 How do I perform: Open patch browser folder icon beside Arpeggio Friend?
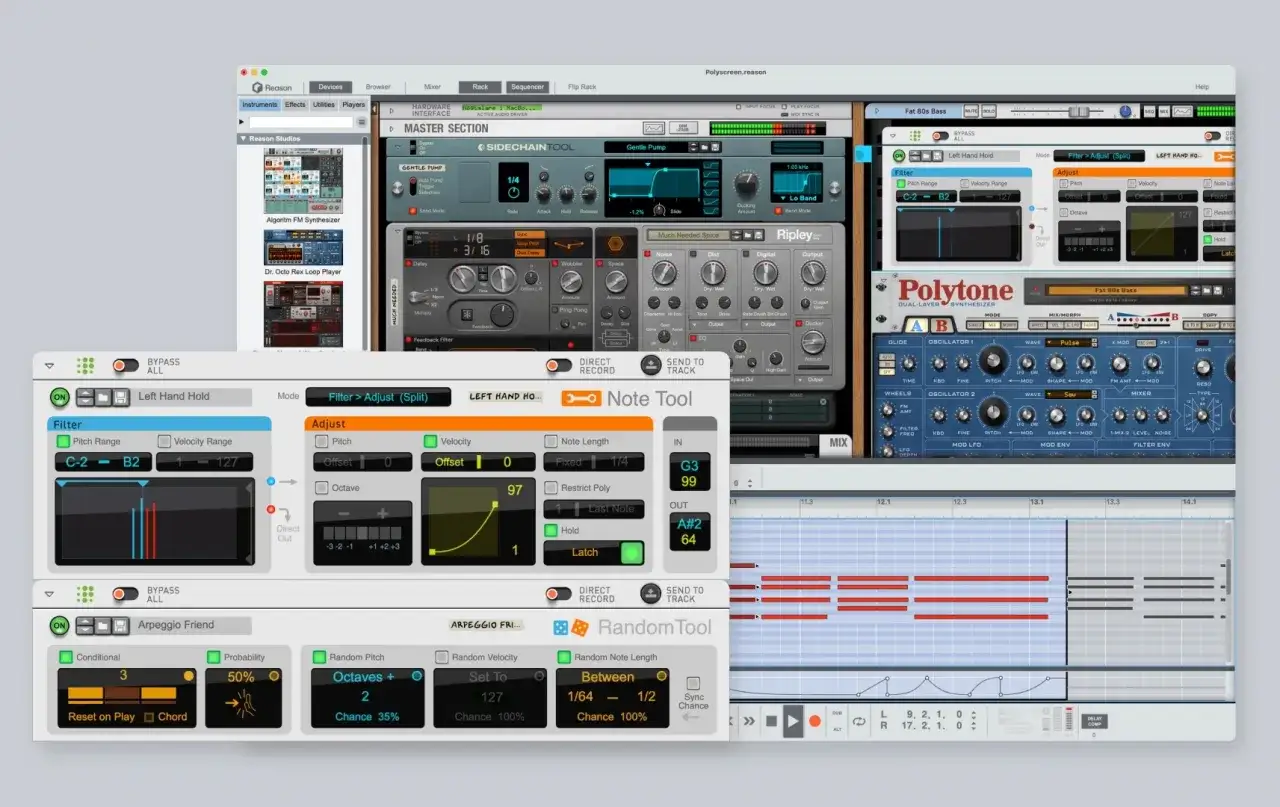click(x=103, y=626)
